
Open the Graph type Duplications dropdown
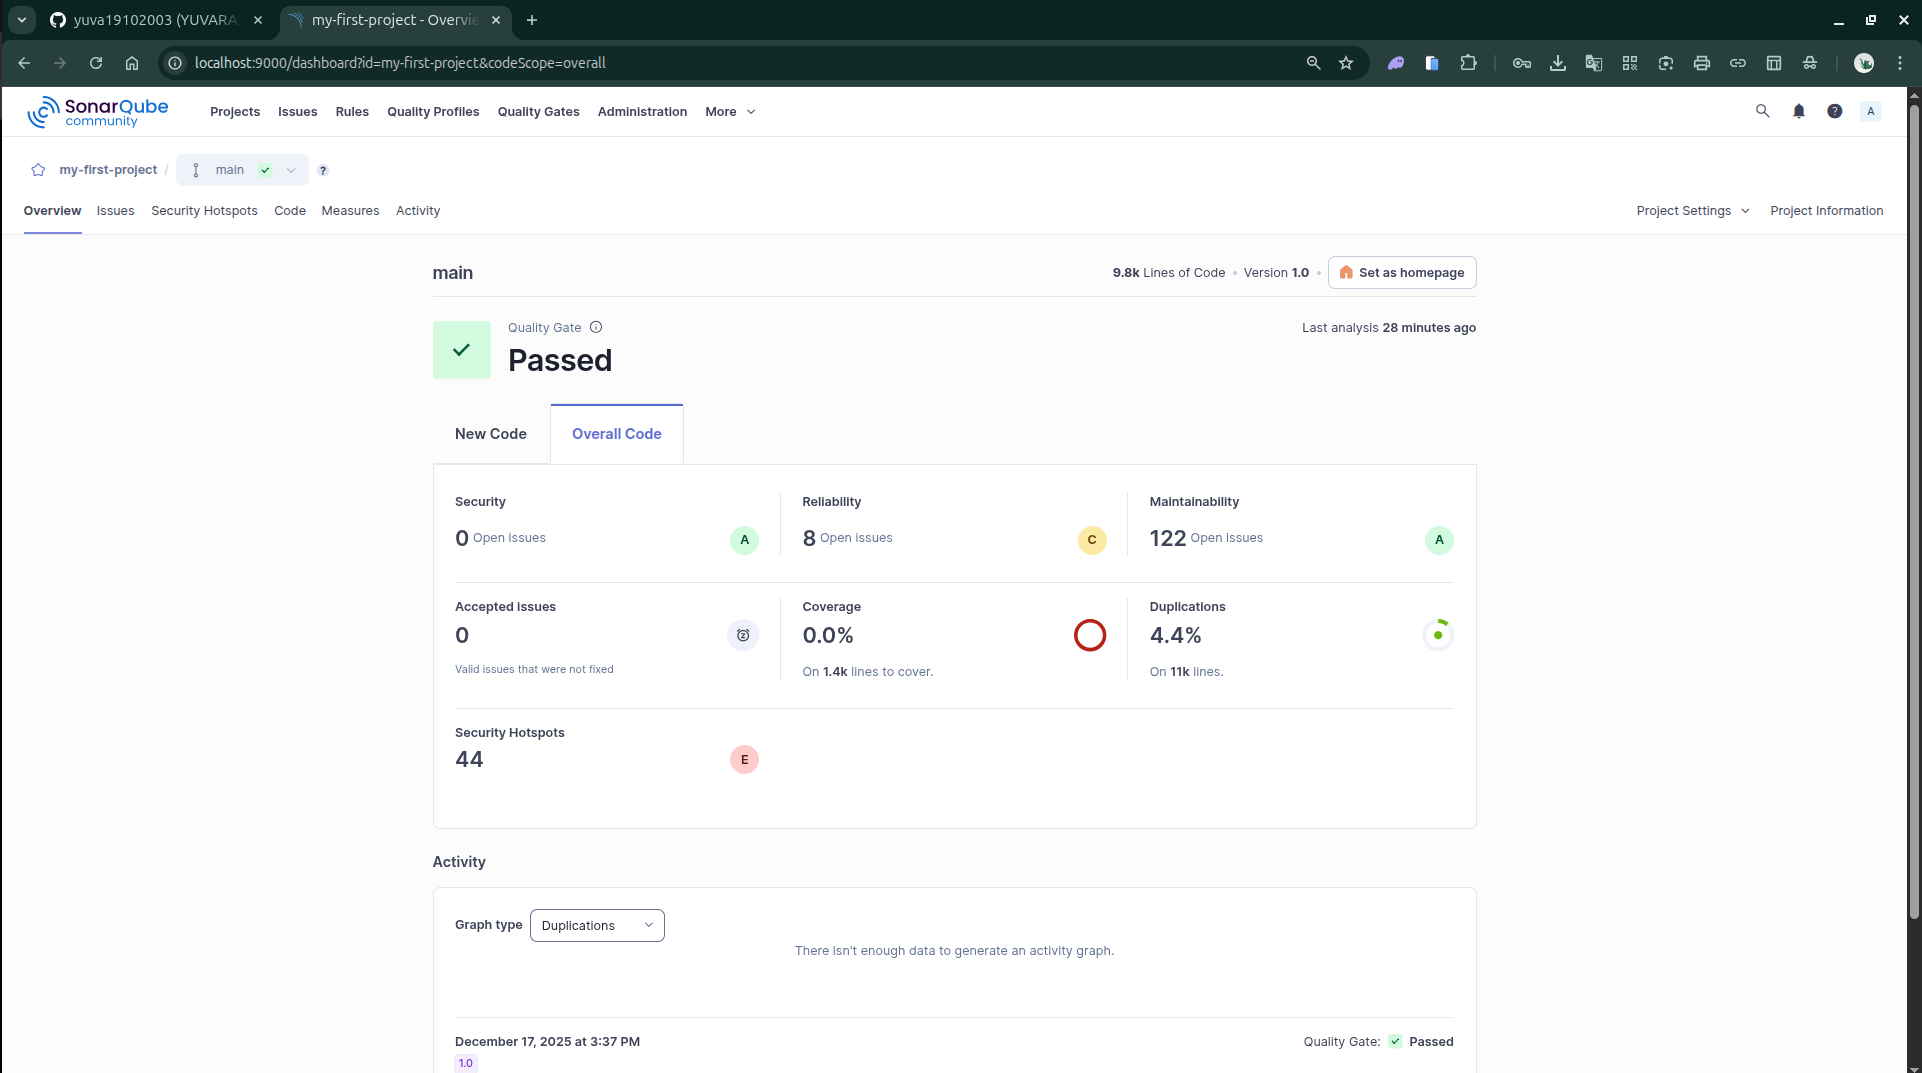pos(596,925)
